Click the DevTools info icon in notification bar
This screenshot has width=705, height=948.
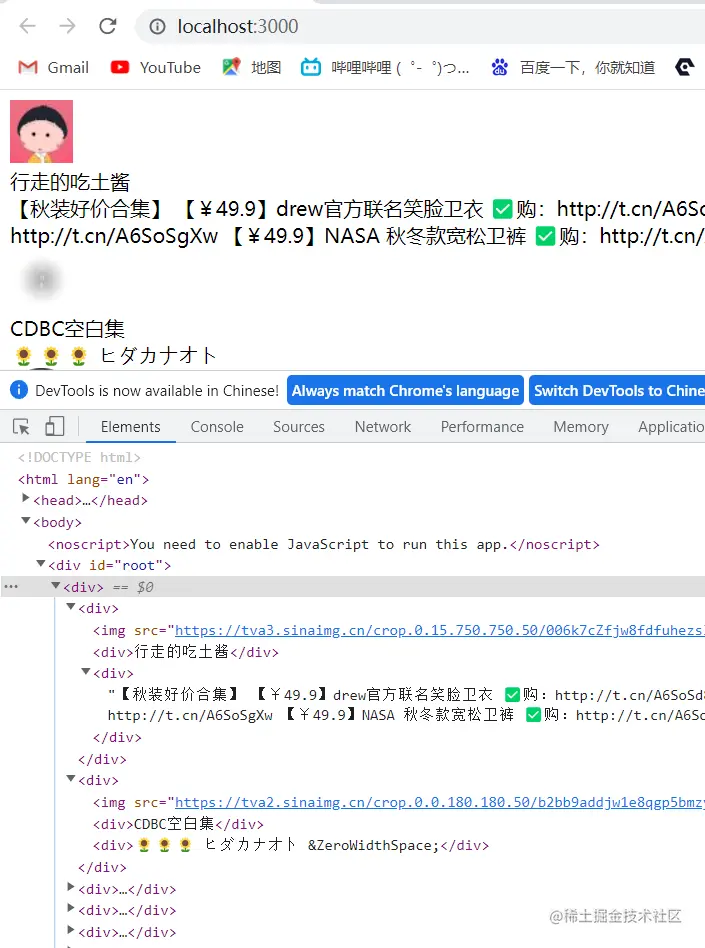(19, 390)
